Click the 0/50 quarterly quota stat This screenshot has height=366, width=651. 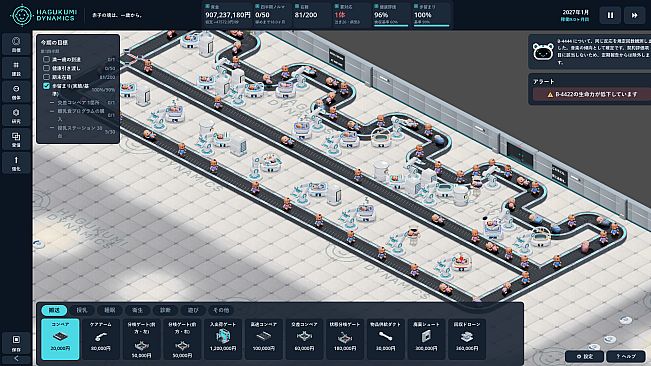(262, 15)
